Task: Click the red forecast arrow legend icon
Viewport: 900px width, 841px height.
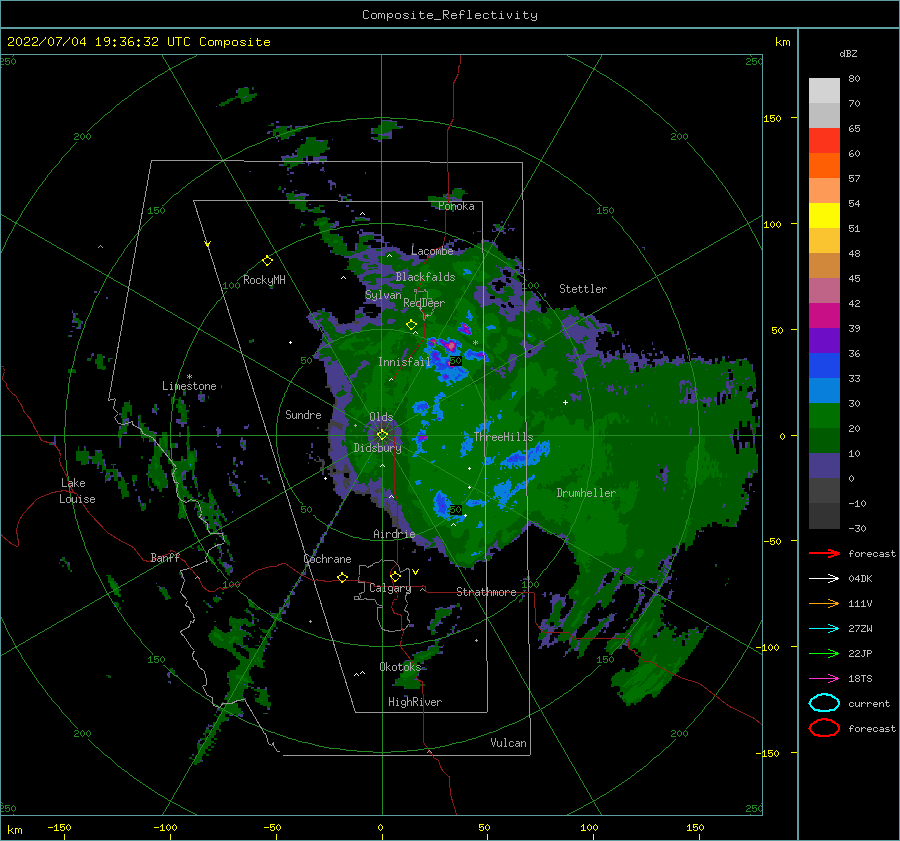Action: point(824,553)
